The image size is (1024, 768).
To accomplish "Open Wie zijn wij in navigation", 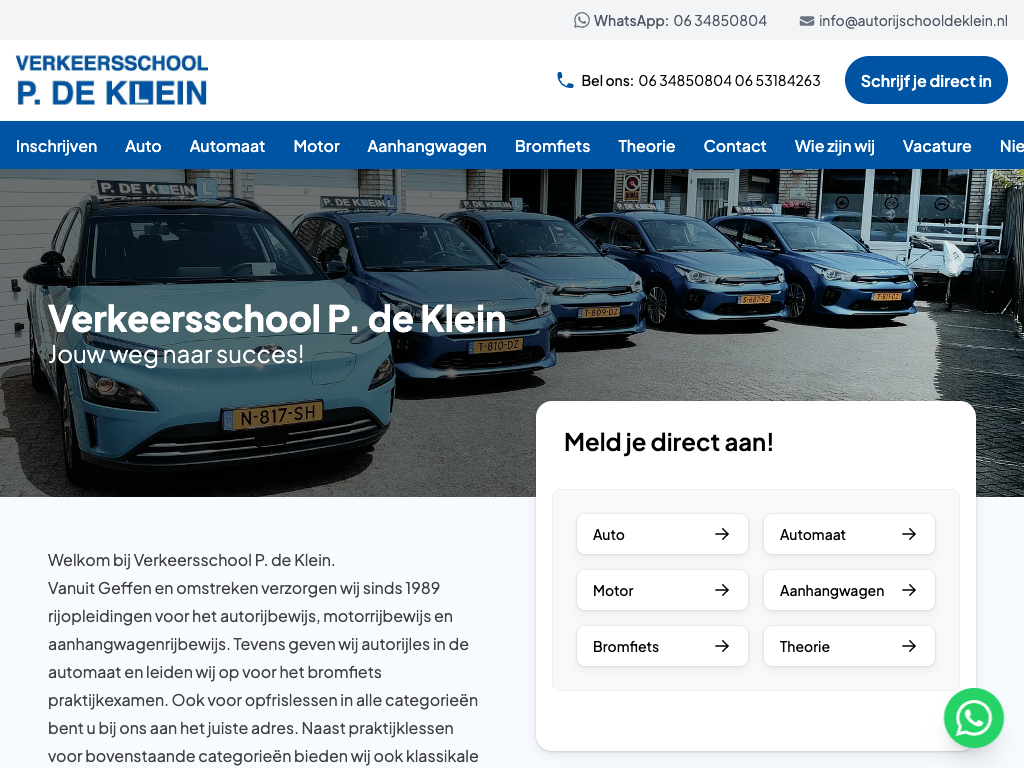I will tap(834, 146).
